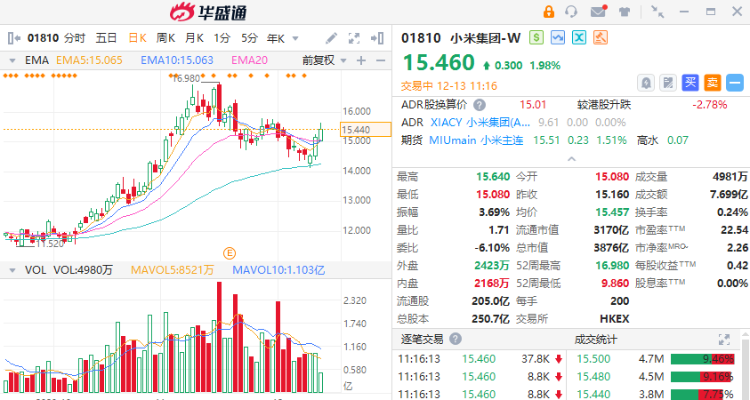Toggle fullscreen chart icon
The height and width of the screenshot is (400, 750).
point(354,38)
